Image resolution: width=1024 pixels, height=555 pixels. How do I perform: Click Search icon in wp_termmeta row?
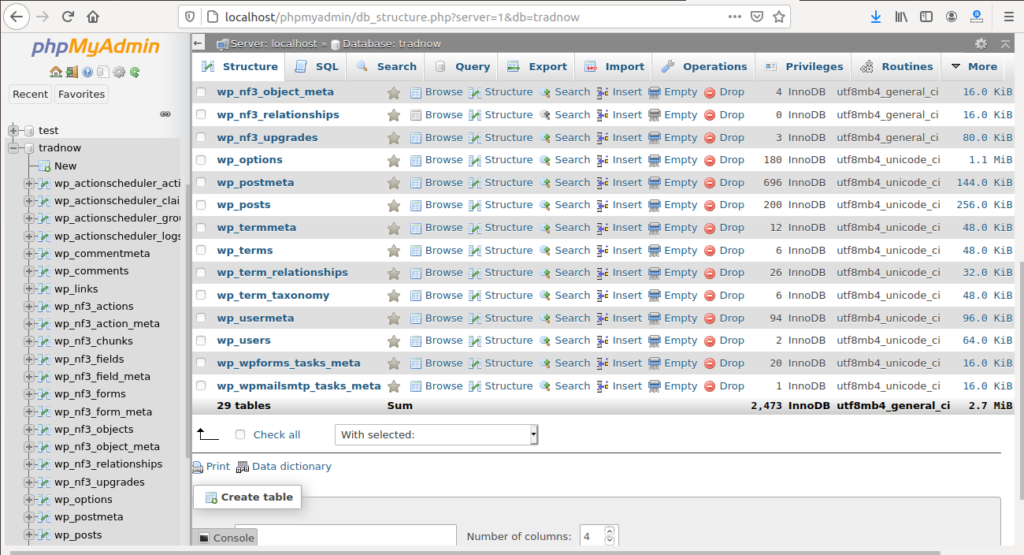coord(545,228)
